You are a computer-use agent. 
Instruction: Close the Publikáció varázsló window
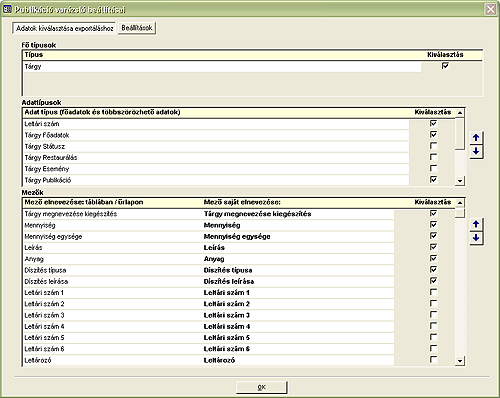click(490, 9)
